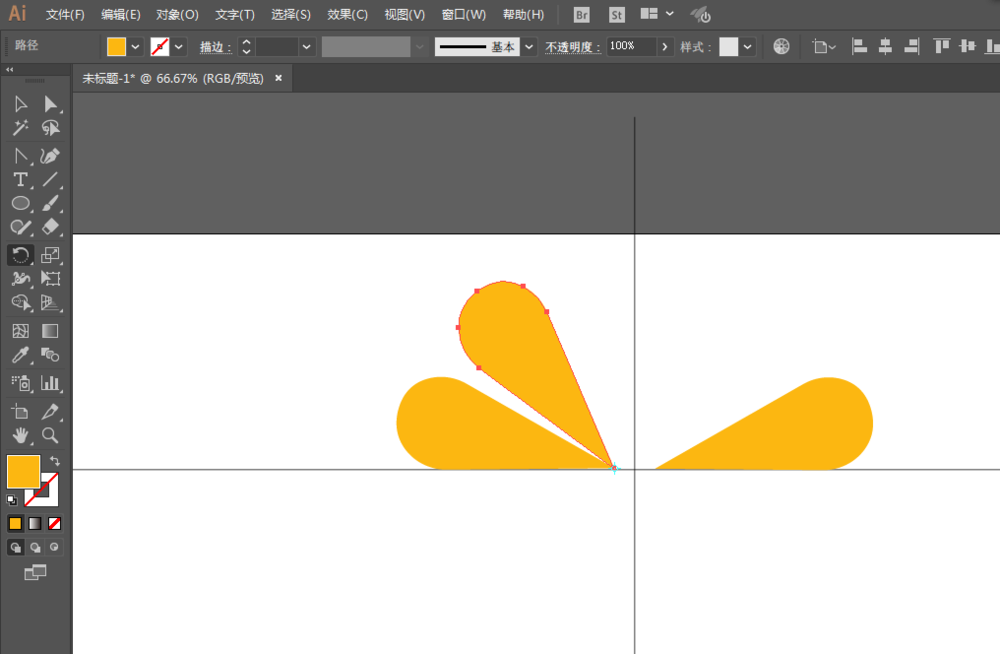The height and width of the screenshot is (654, 1000).
Task: Reset default fill and stroke
Action: point(12,500)
